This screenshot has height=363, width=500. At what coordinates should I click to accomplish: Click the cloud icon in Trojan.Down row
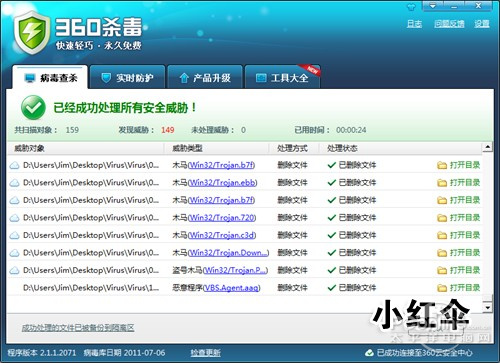tap(14, 253)
